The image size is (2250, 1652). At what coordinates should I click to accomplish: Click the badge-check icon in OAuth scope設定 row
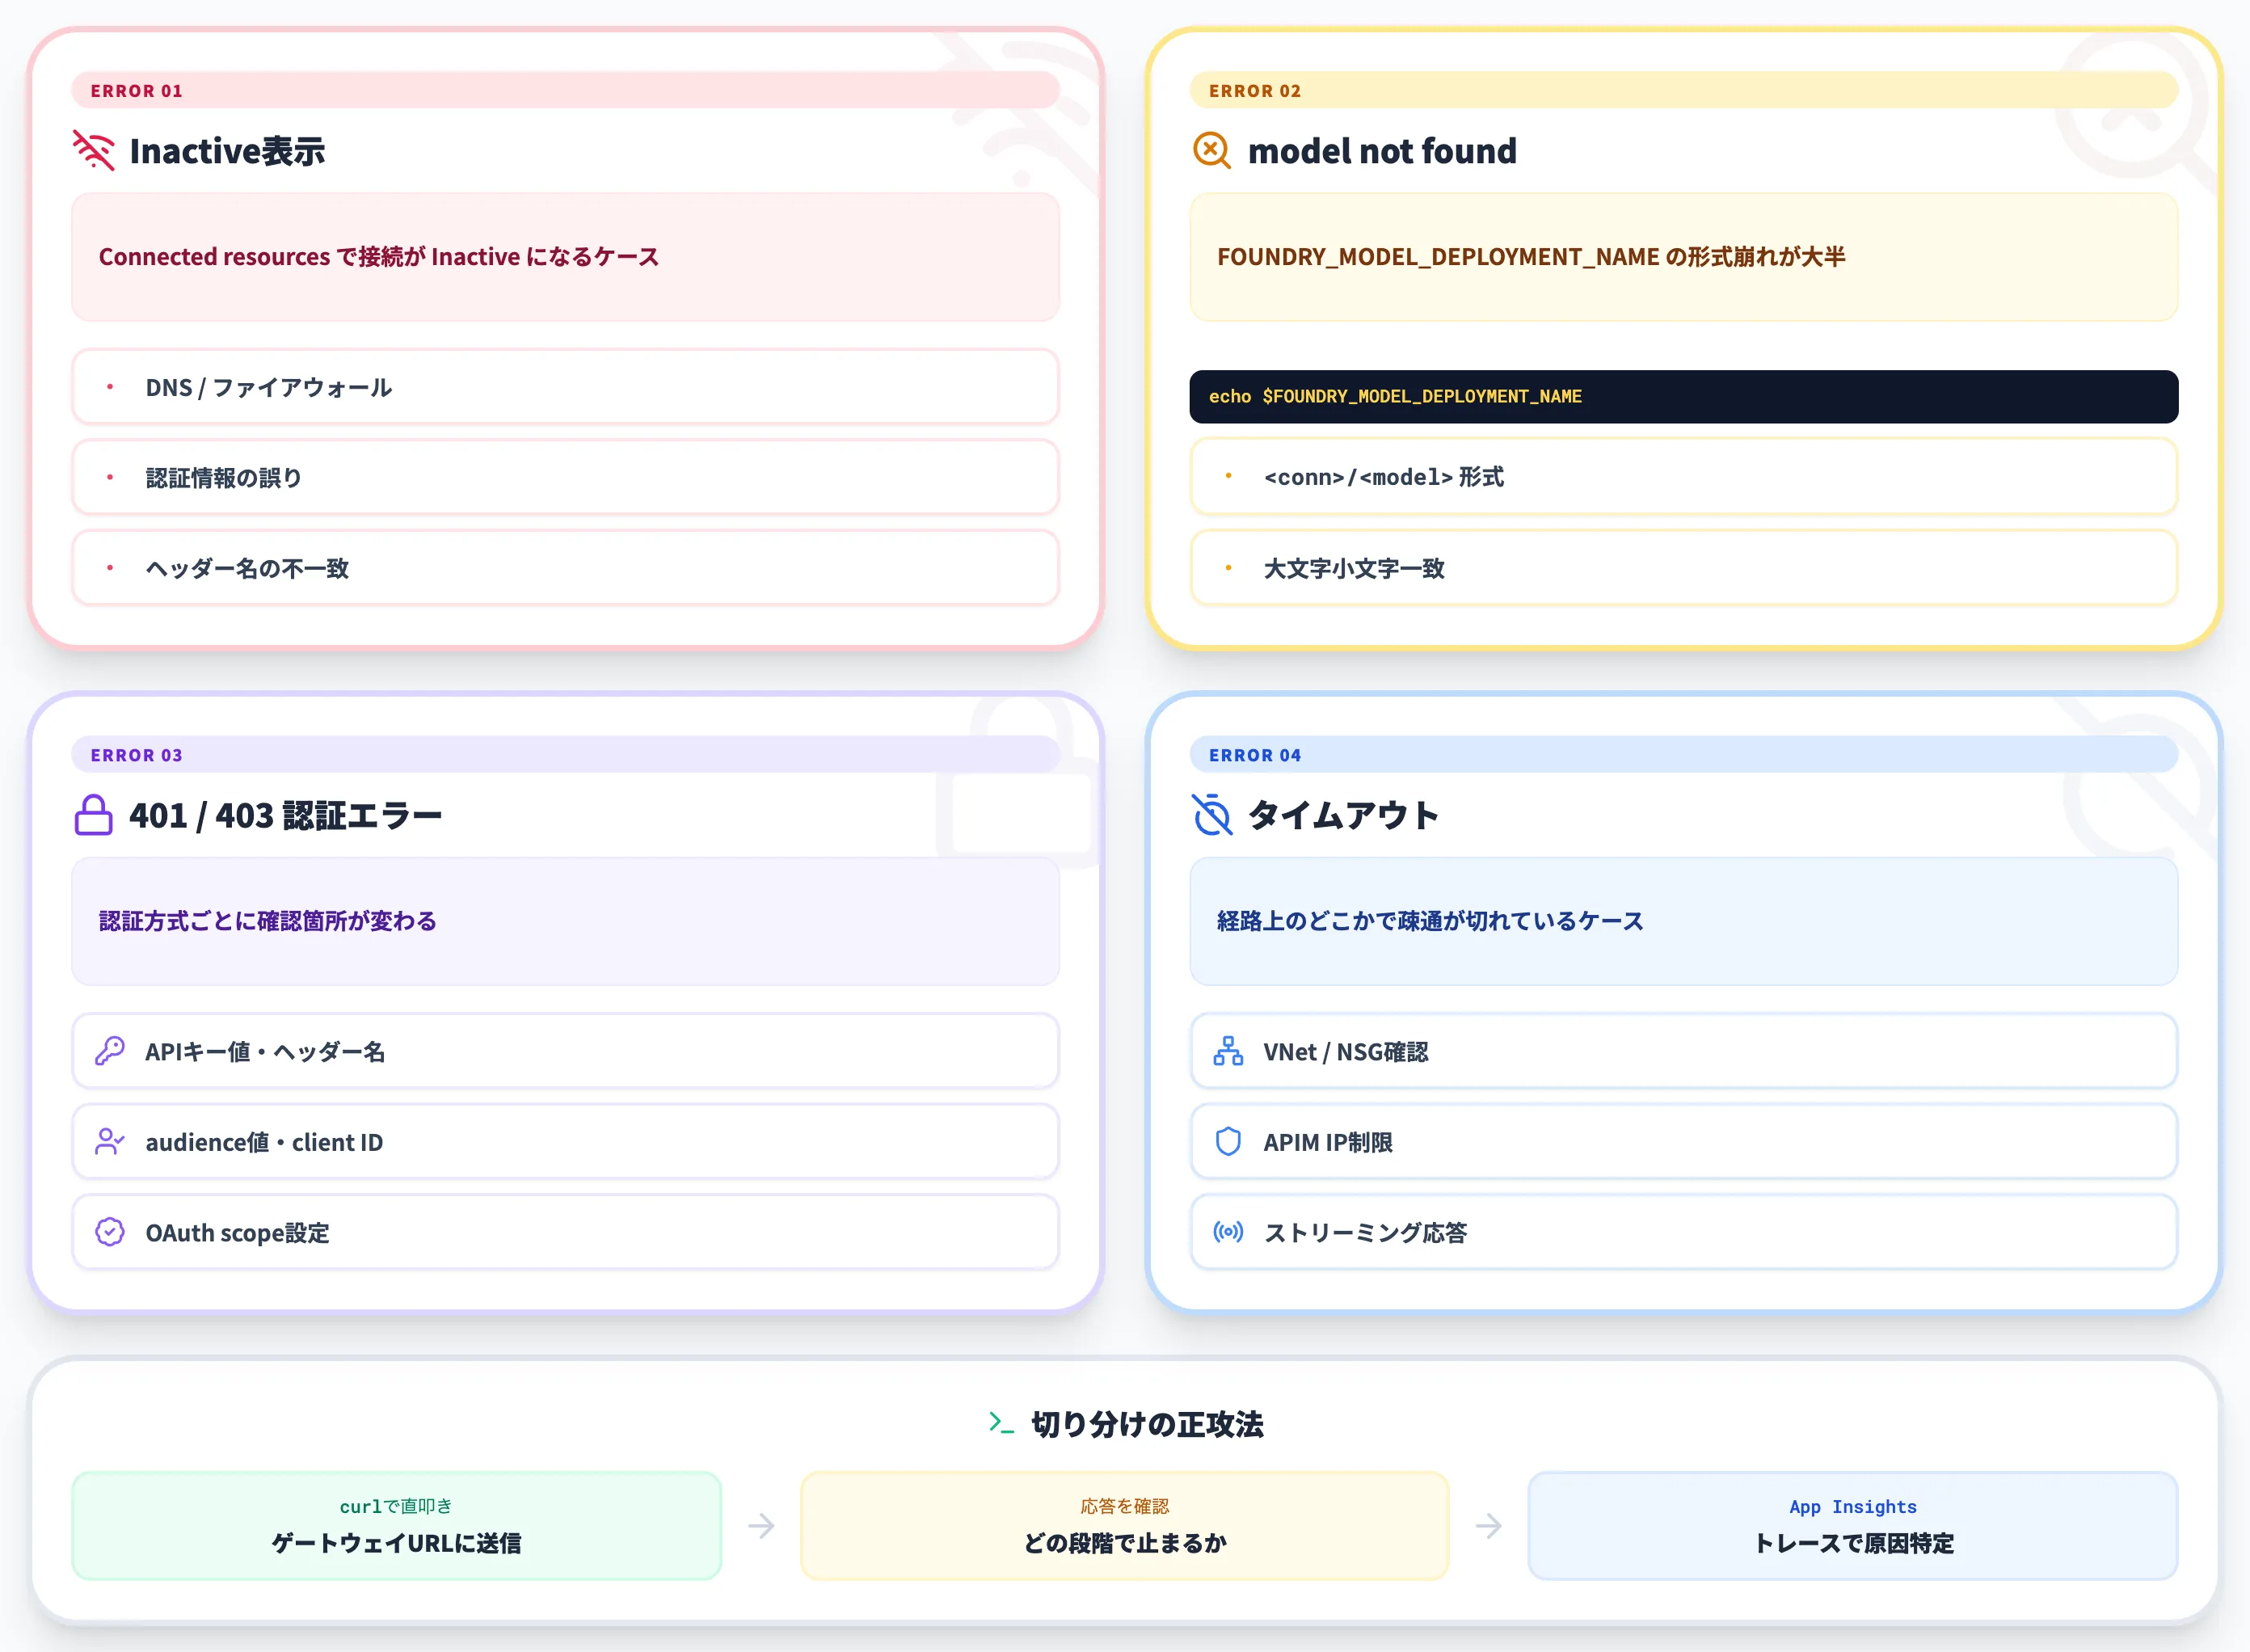click(x=110, y=1232)
